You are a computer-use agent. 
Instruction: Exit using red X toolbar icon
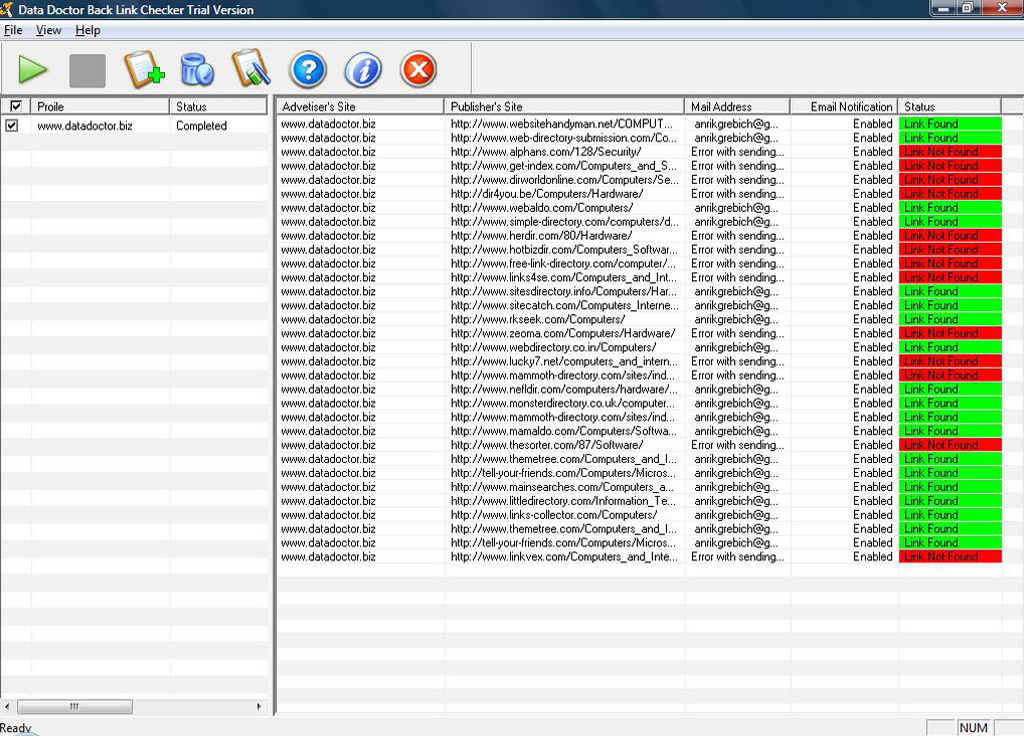[x=418, y=69]
